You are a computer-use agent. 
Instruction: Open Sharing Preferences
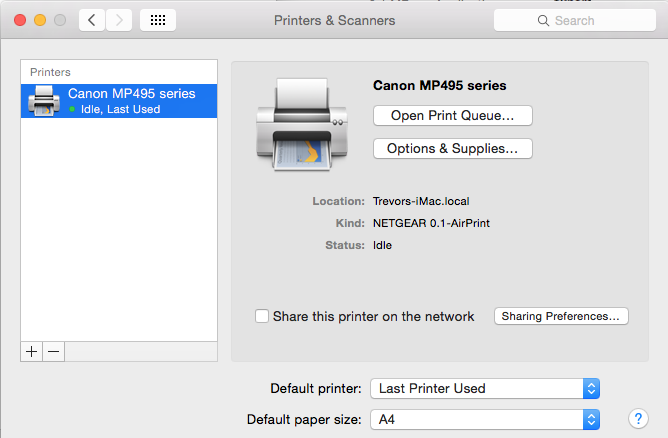[561, 316]
